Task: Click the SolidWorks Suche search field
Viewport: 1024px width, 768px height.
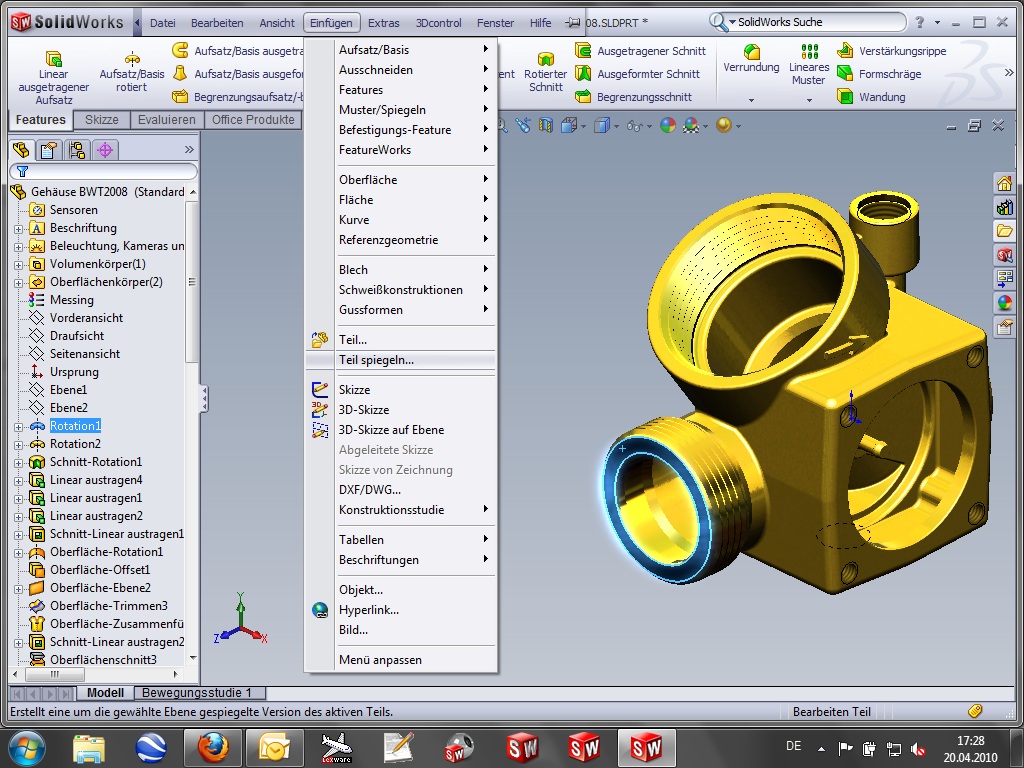Action: tap(822, 22)
